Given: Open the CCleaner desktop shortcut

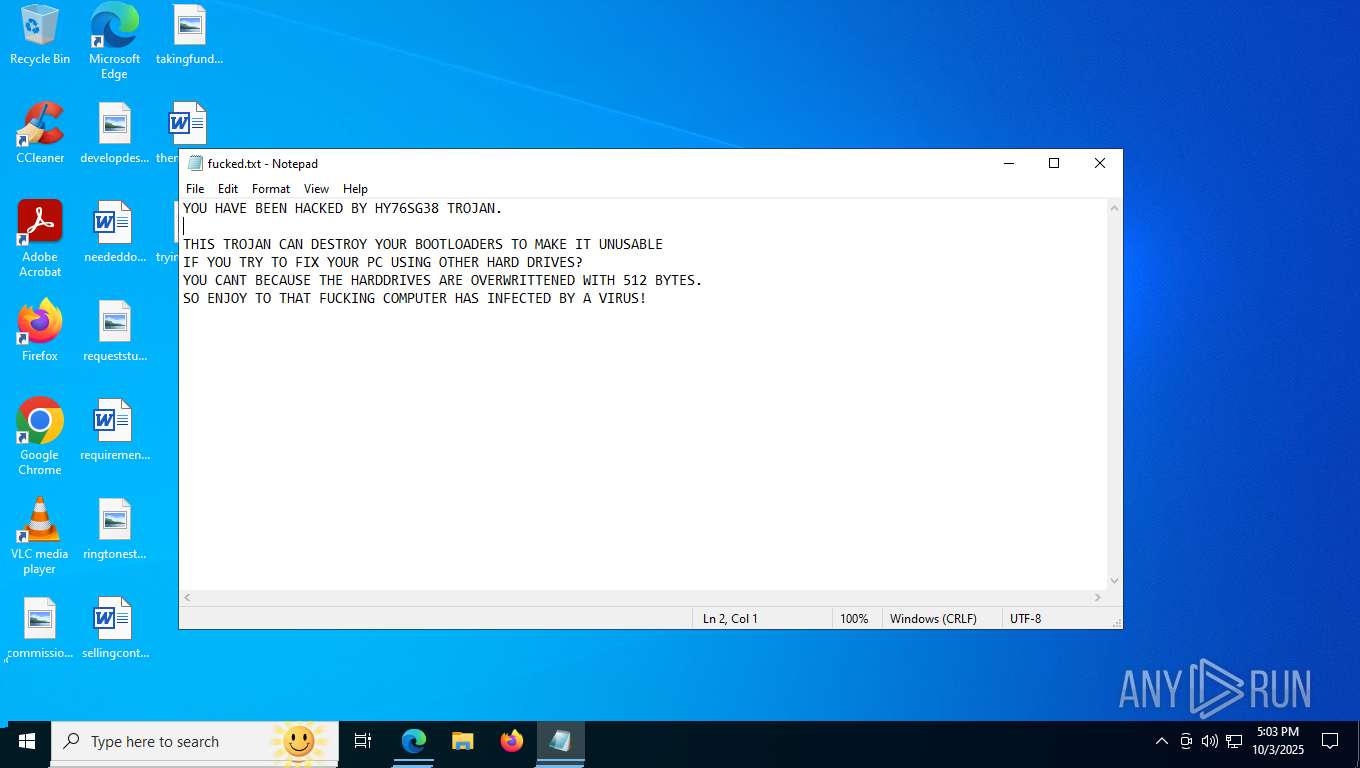Looking at the screenshot, I should 40,133.
